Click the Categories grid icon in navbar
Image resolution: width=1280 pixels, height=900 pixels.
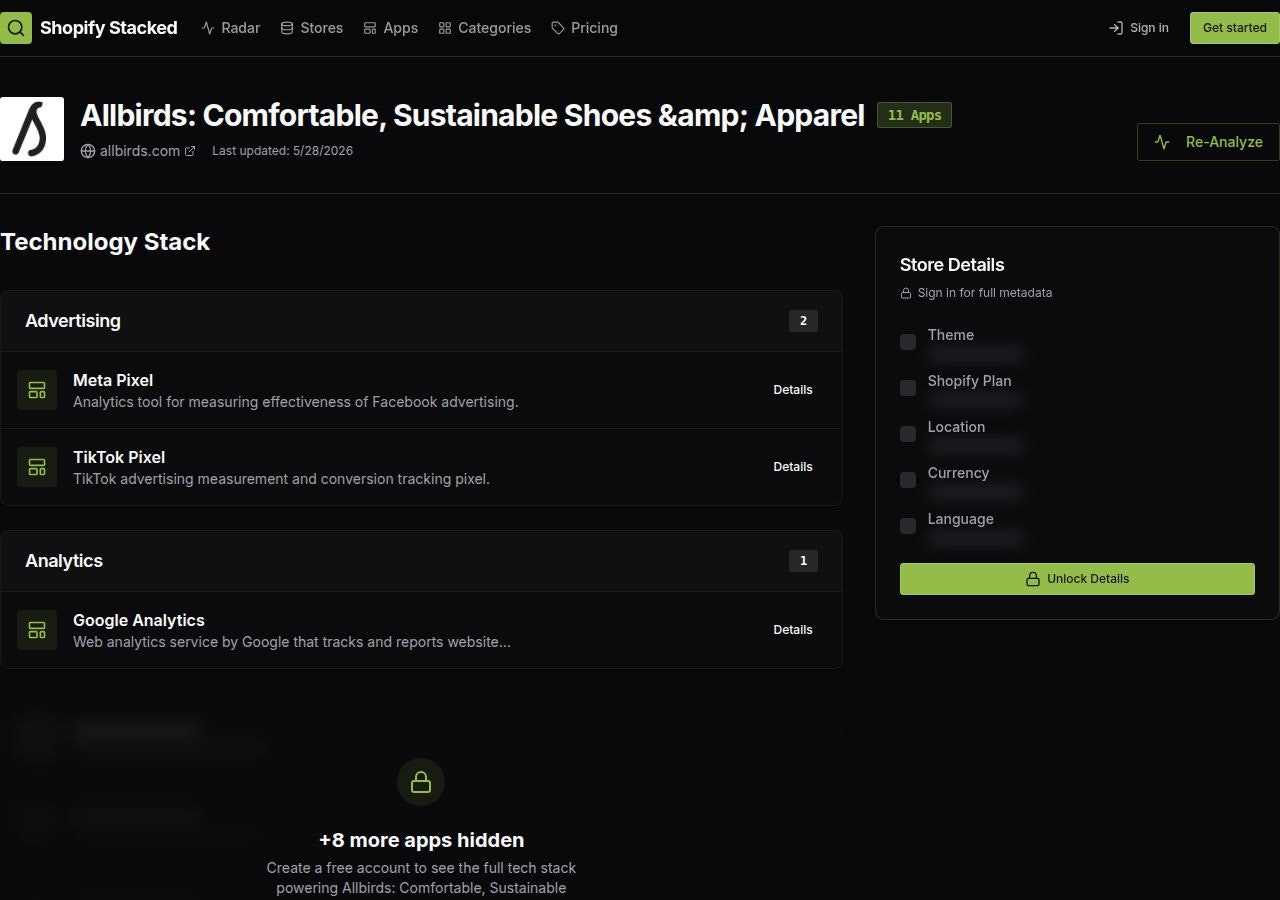click(x=445, y=28)
